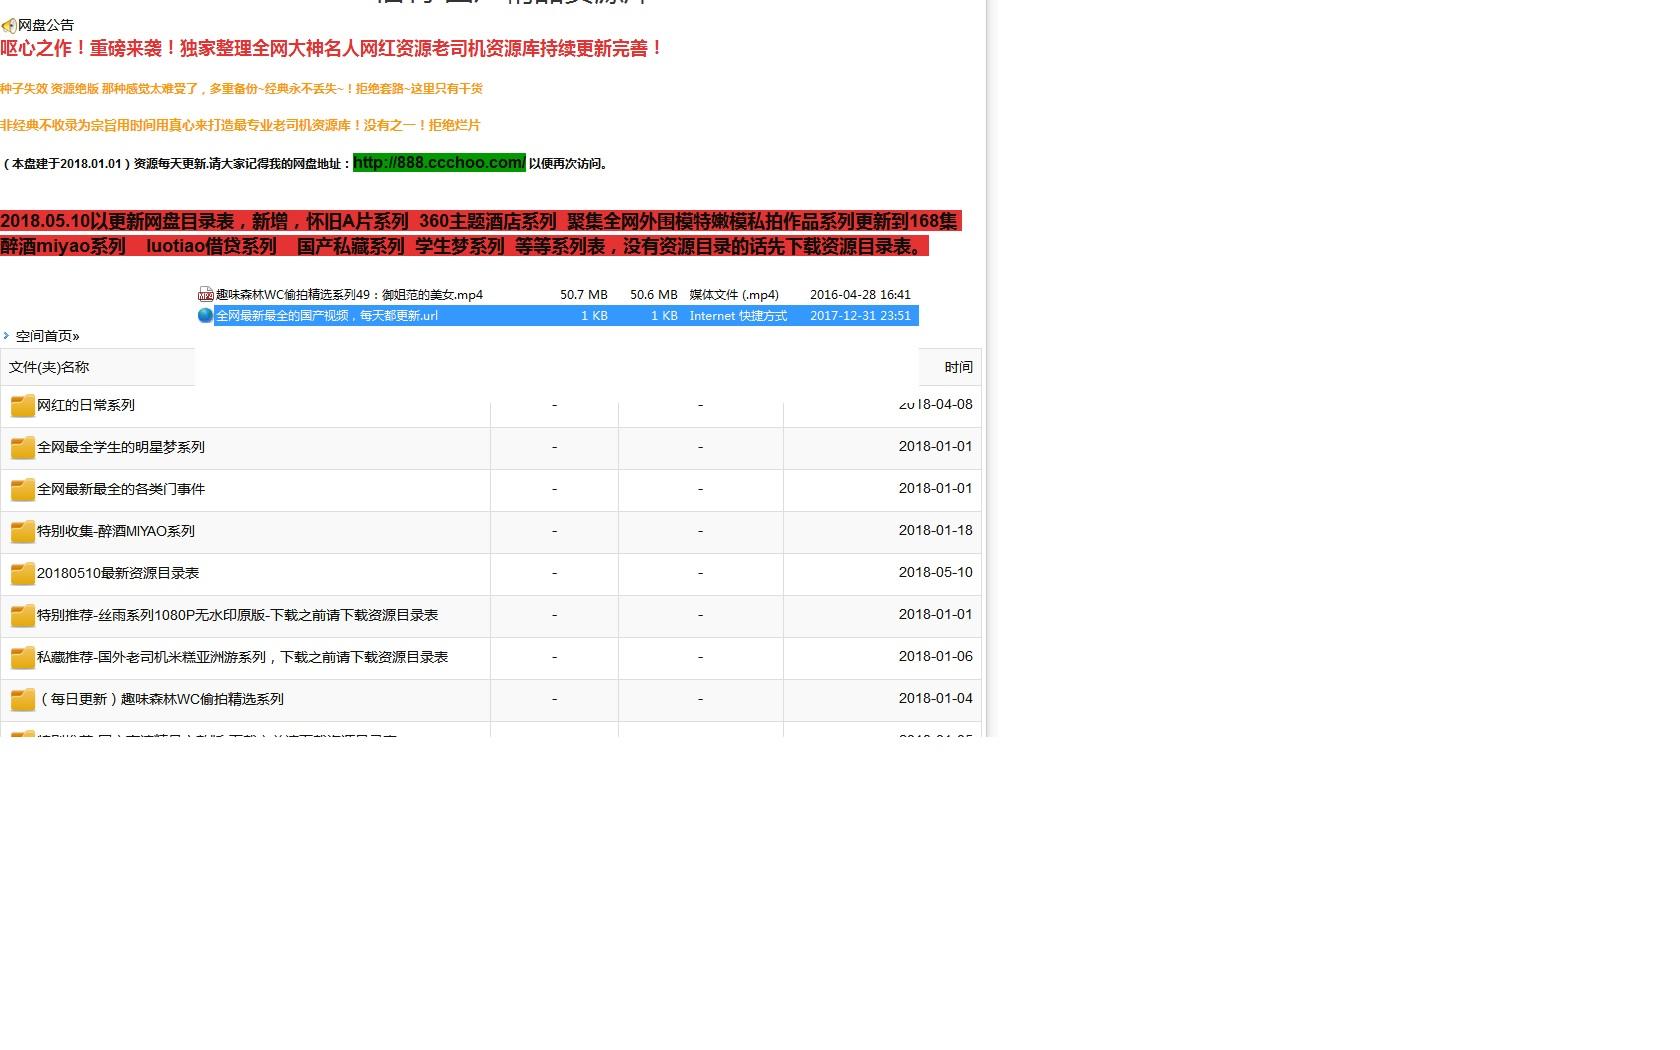
Task: Click the globe icon of the .url shortcut
Action: pyautogui.click(x=206, y=315)
